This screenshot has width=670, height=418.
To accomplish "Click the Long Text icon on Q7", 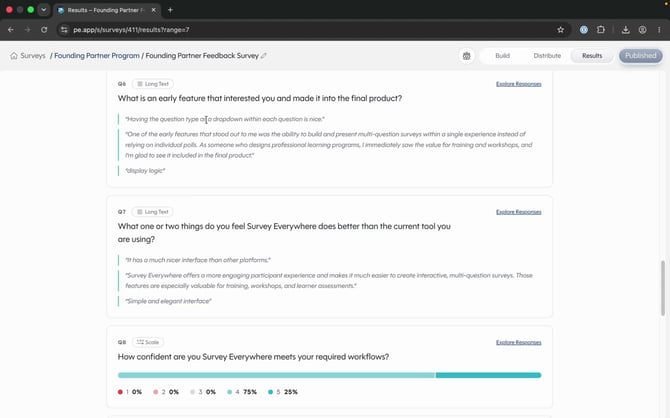I will click(x=140, y=212).
